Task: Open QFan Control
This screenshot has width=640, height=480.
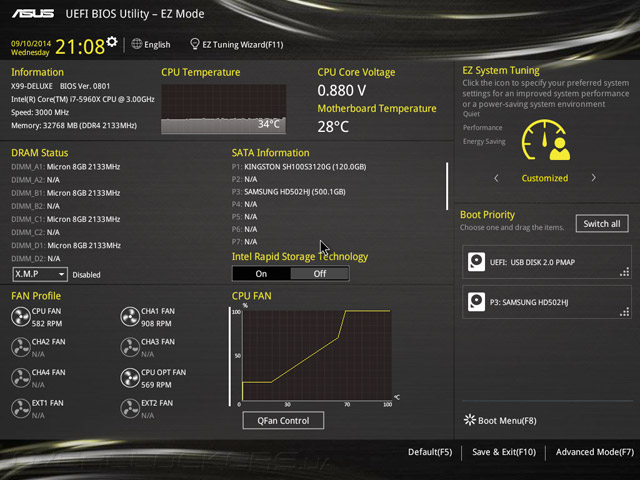Action: tap(283, 420)
